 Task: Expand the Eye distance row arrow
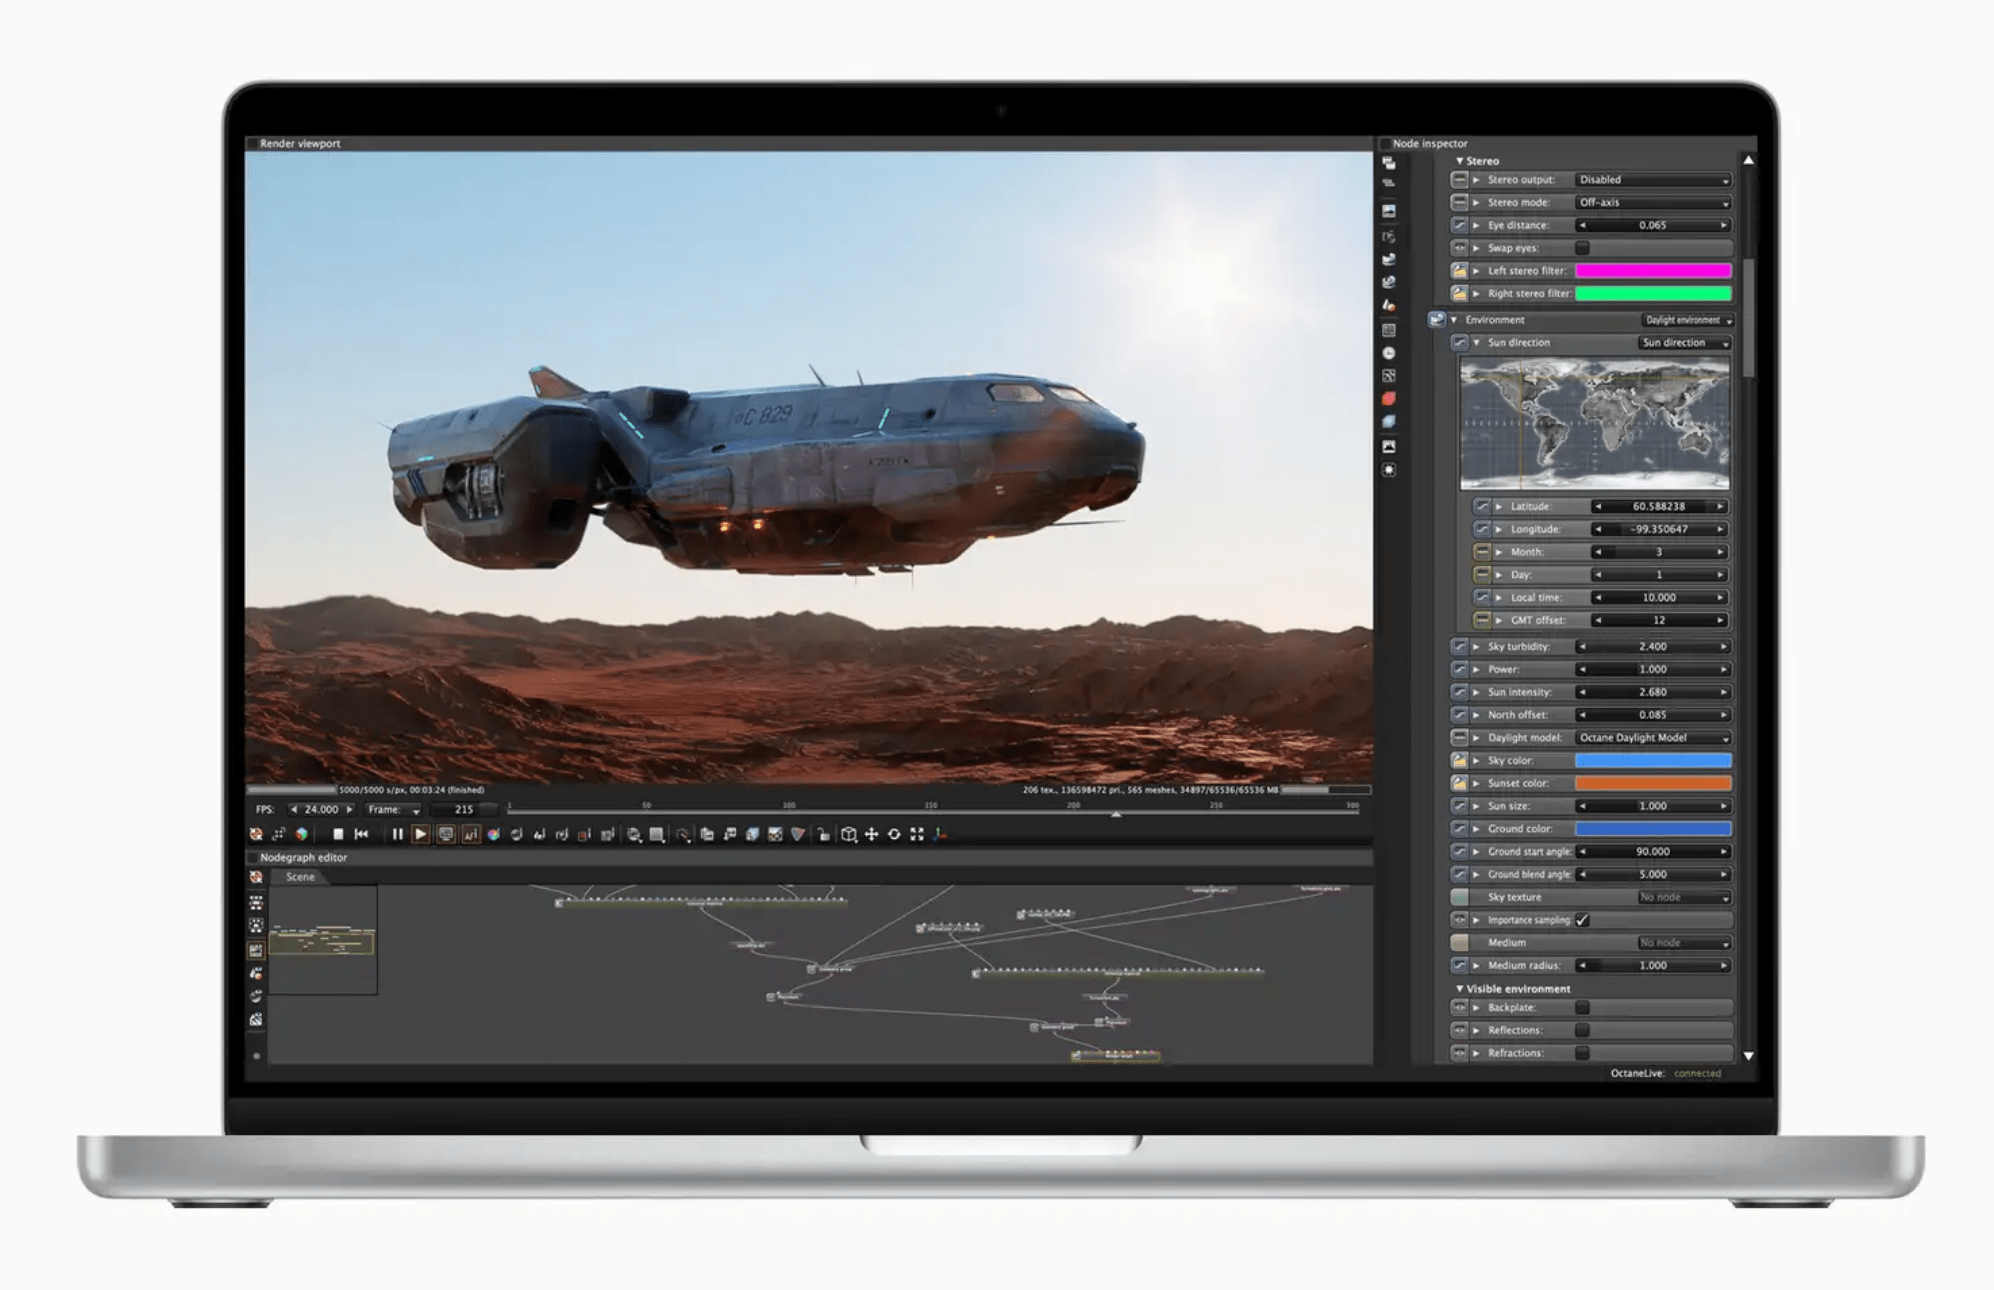coord(1476,226)
